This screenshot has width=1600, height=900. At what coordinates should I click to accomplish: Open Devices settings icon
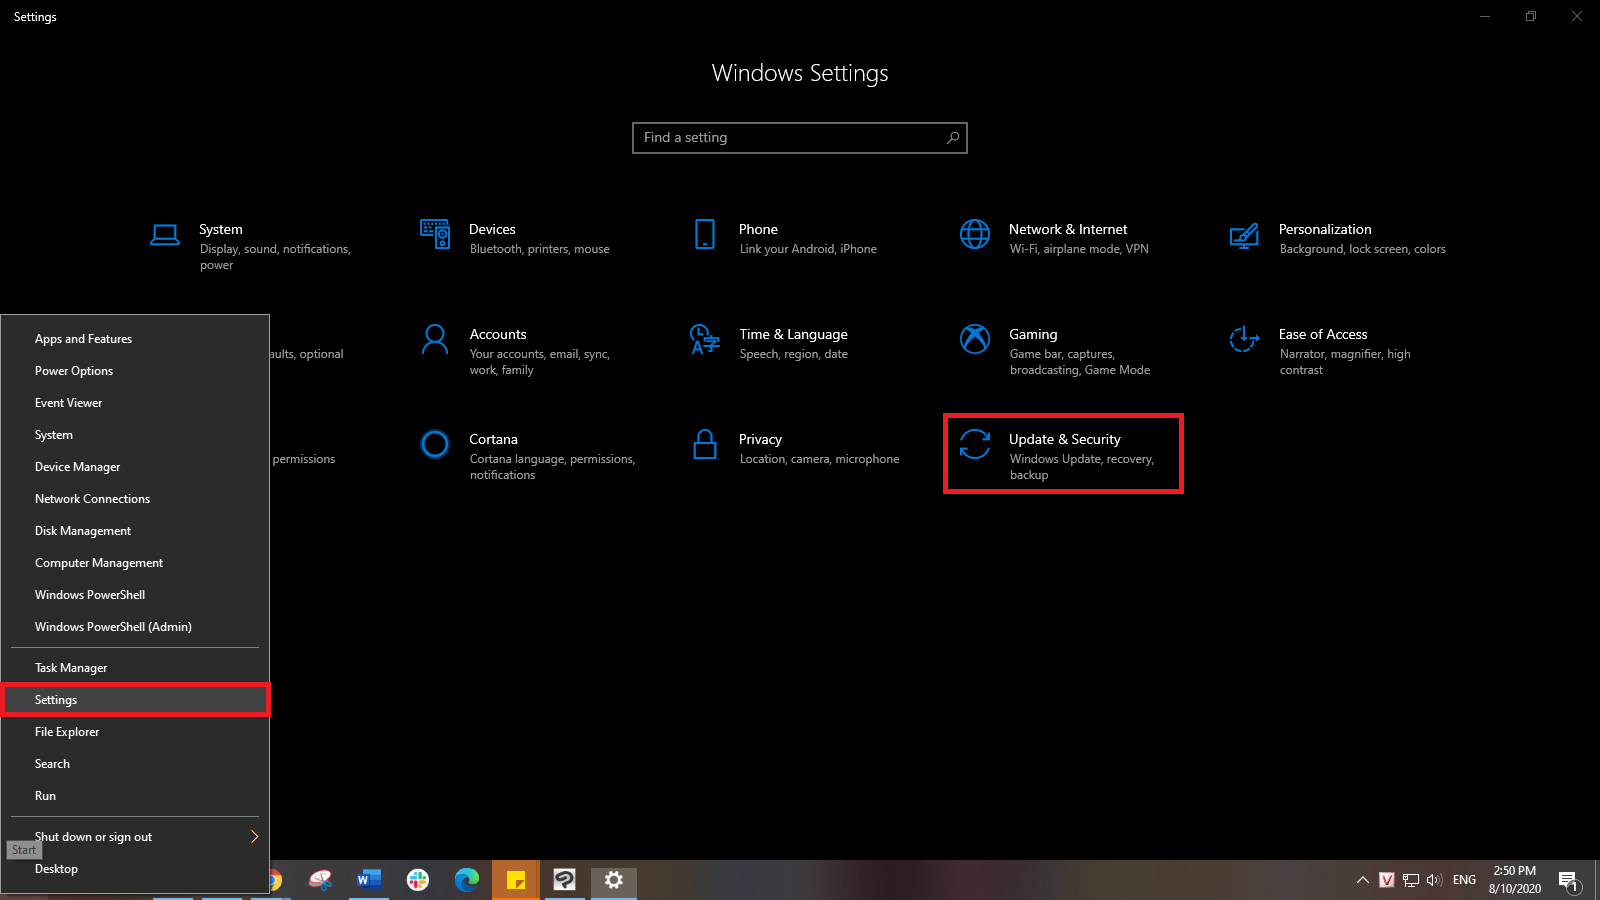tap(435, 234)
